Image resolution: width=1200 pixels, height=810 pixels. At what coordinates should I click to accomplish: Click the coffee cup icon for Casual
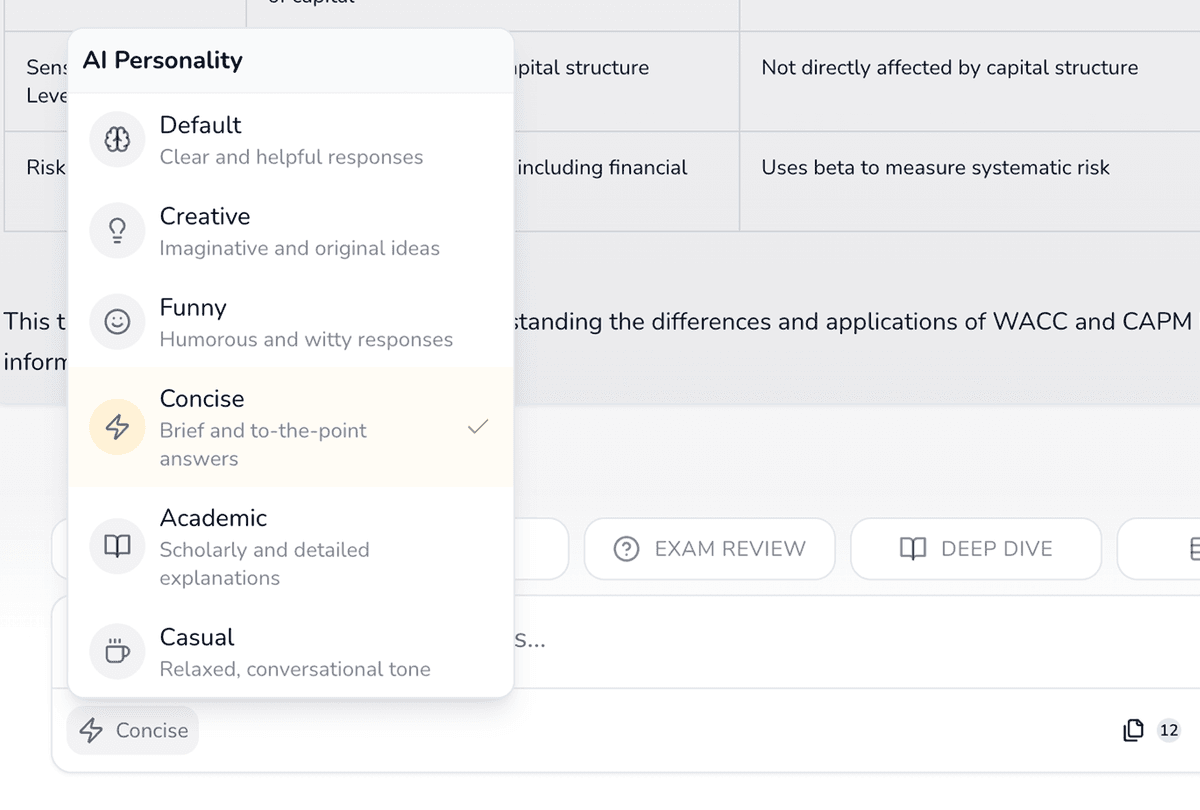pyautogui.click(x=118, y=652)
